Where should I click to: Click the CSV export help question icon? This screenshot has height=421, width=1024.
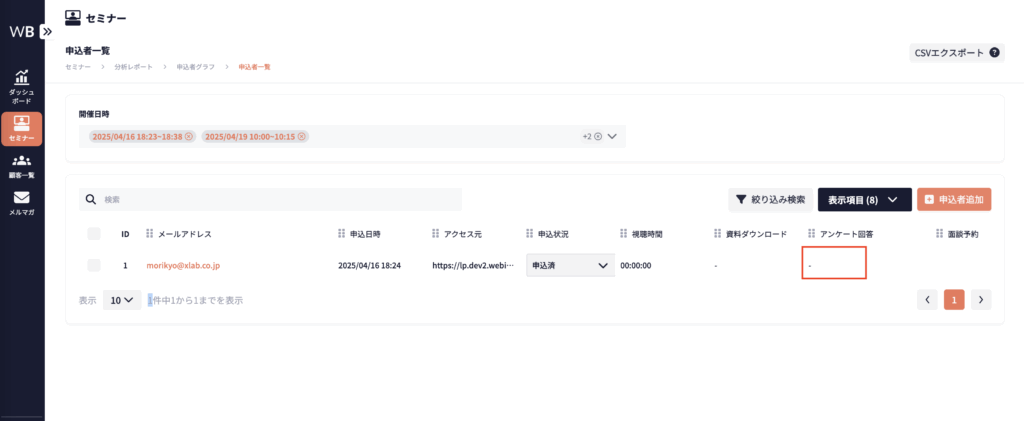click(995, 52)
